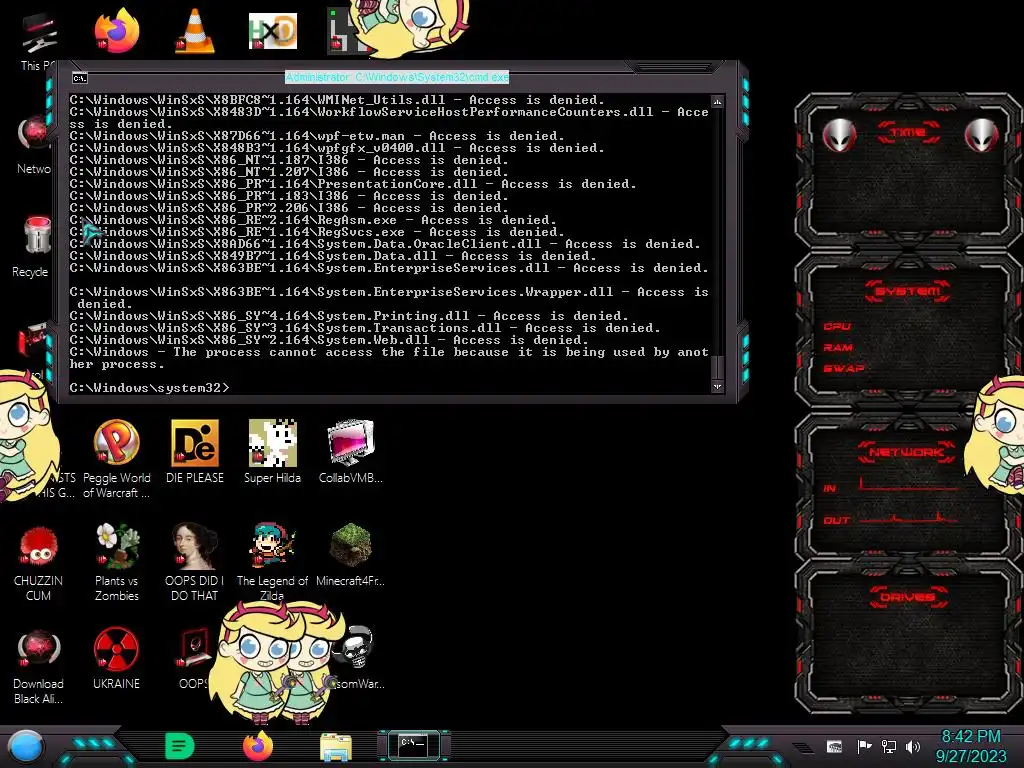
Task: Open the This PC desktop icon
Action: [38, 40]
